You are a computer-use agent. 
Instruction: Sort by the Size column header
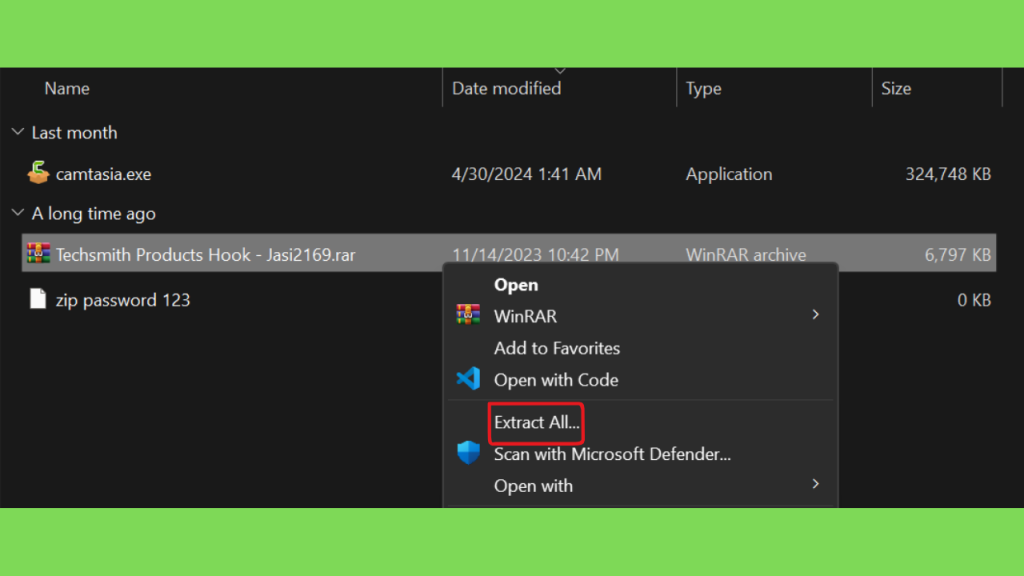tap(896, 88)
